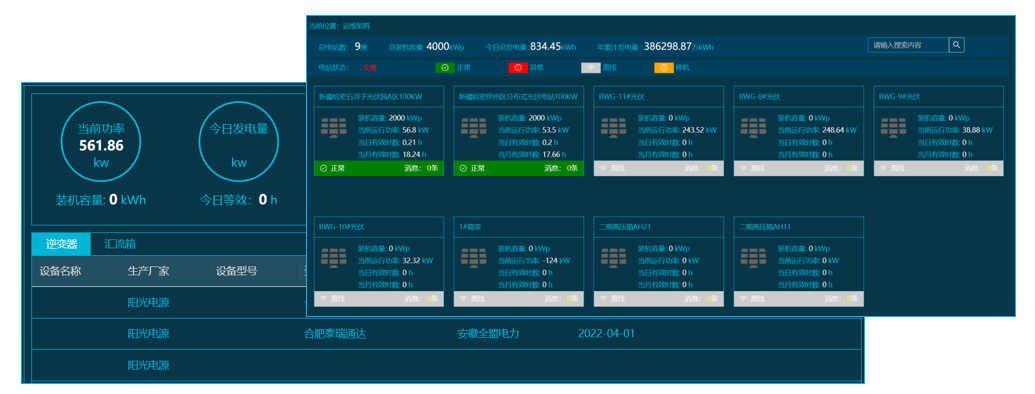Click the red 异常 status filter icon
This screenshot has height=394, width=1035.
click(518, 67)
